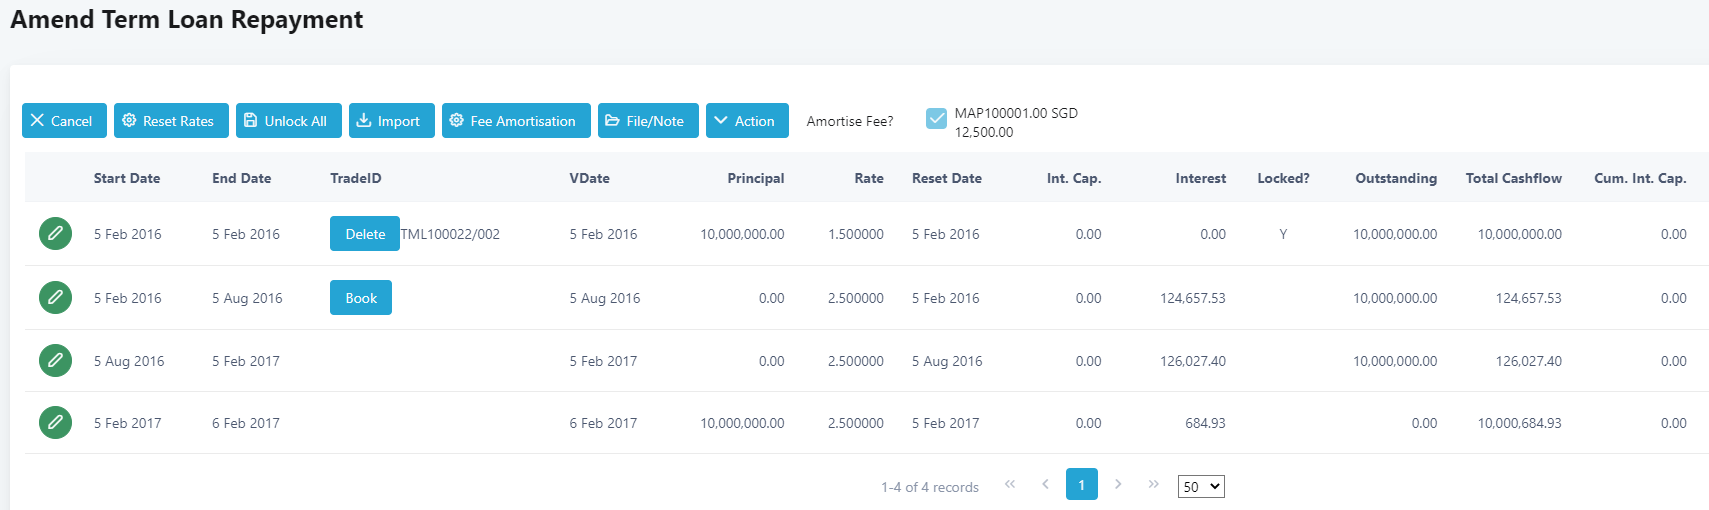
Task: Jump to first page of records
Action: 1010,484
